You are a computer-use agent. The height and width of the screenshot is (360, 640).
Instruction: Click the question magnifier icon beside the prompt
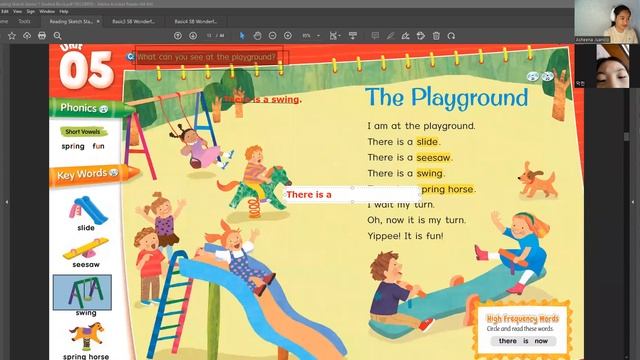(x=130, y=57)
